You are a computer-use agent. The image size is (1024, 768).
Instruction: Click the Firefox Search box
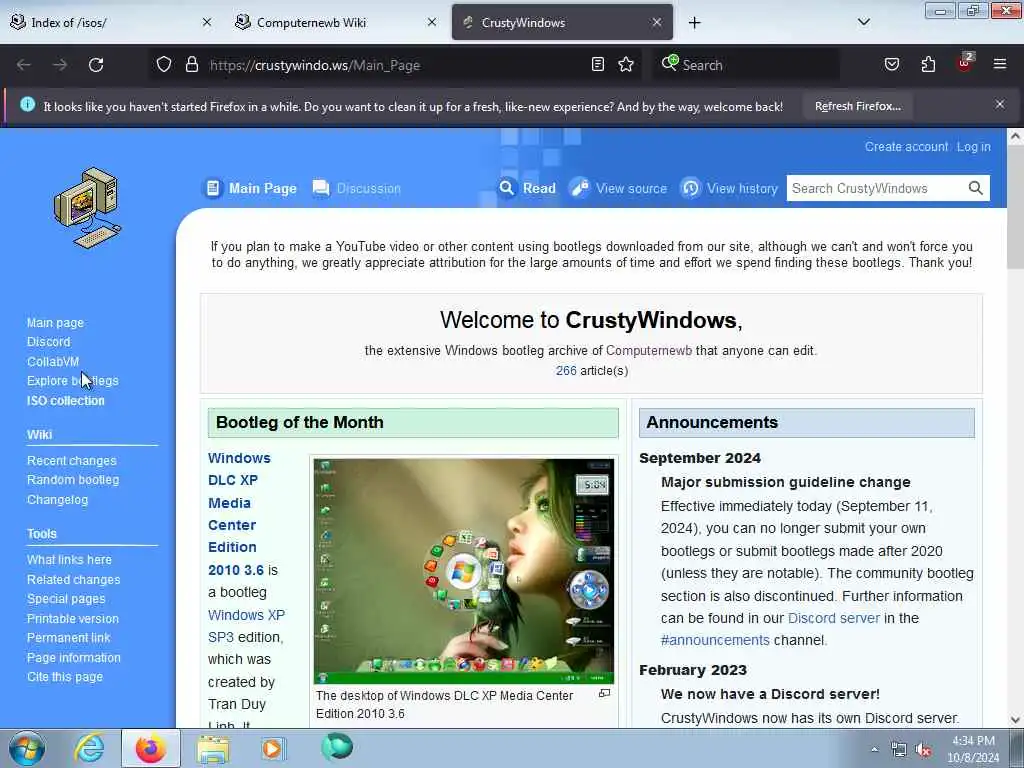point(746,65)
